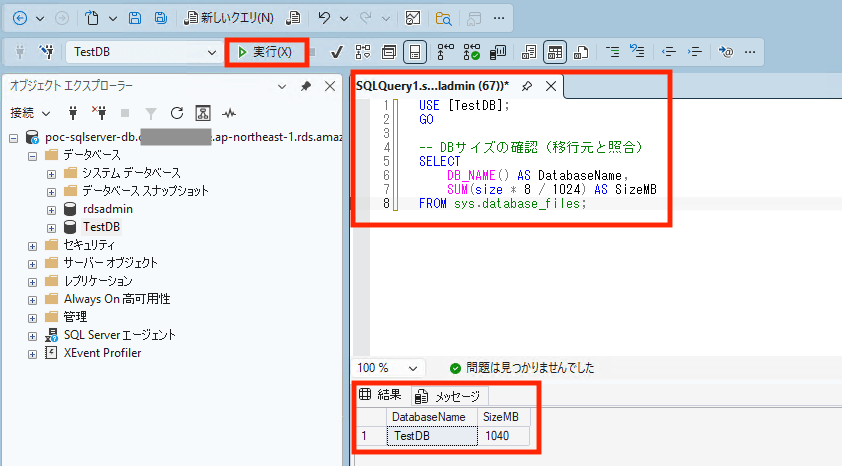Select Results to Text option
This screenshot has width=842, height=466.
tap(529, 52)
